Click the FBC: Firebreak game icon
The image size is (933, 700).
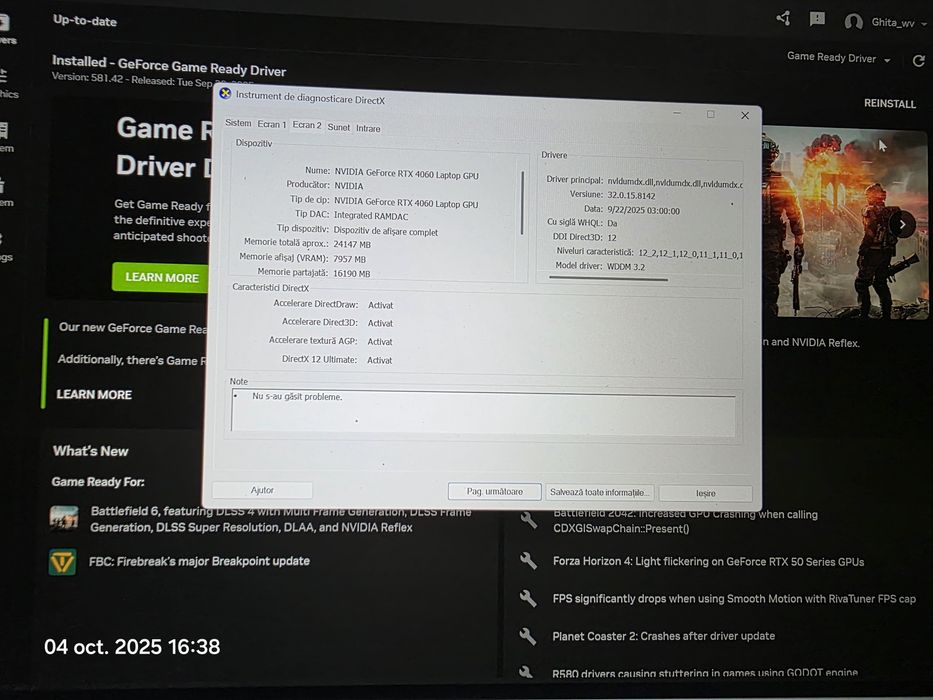click(x=62, y=562)
